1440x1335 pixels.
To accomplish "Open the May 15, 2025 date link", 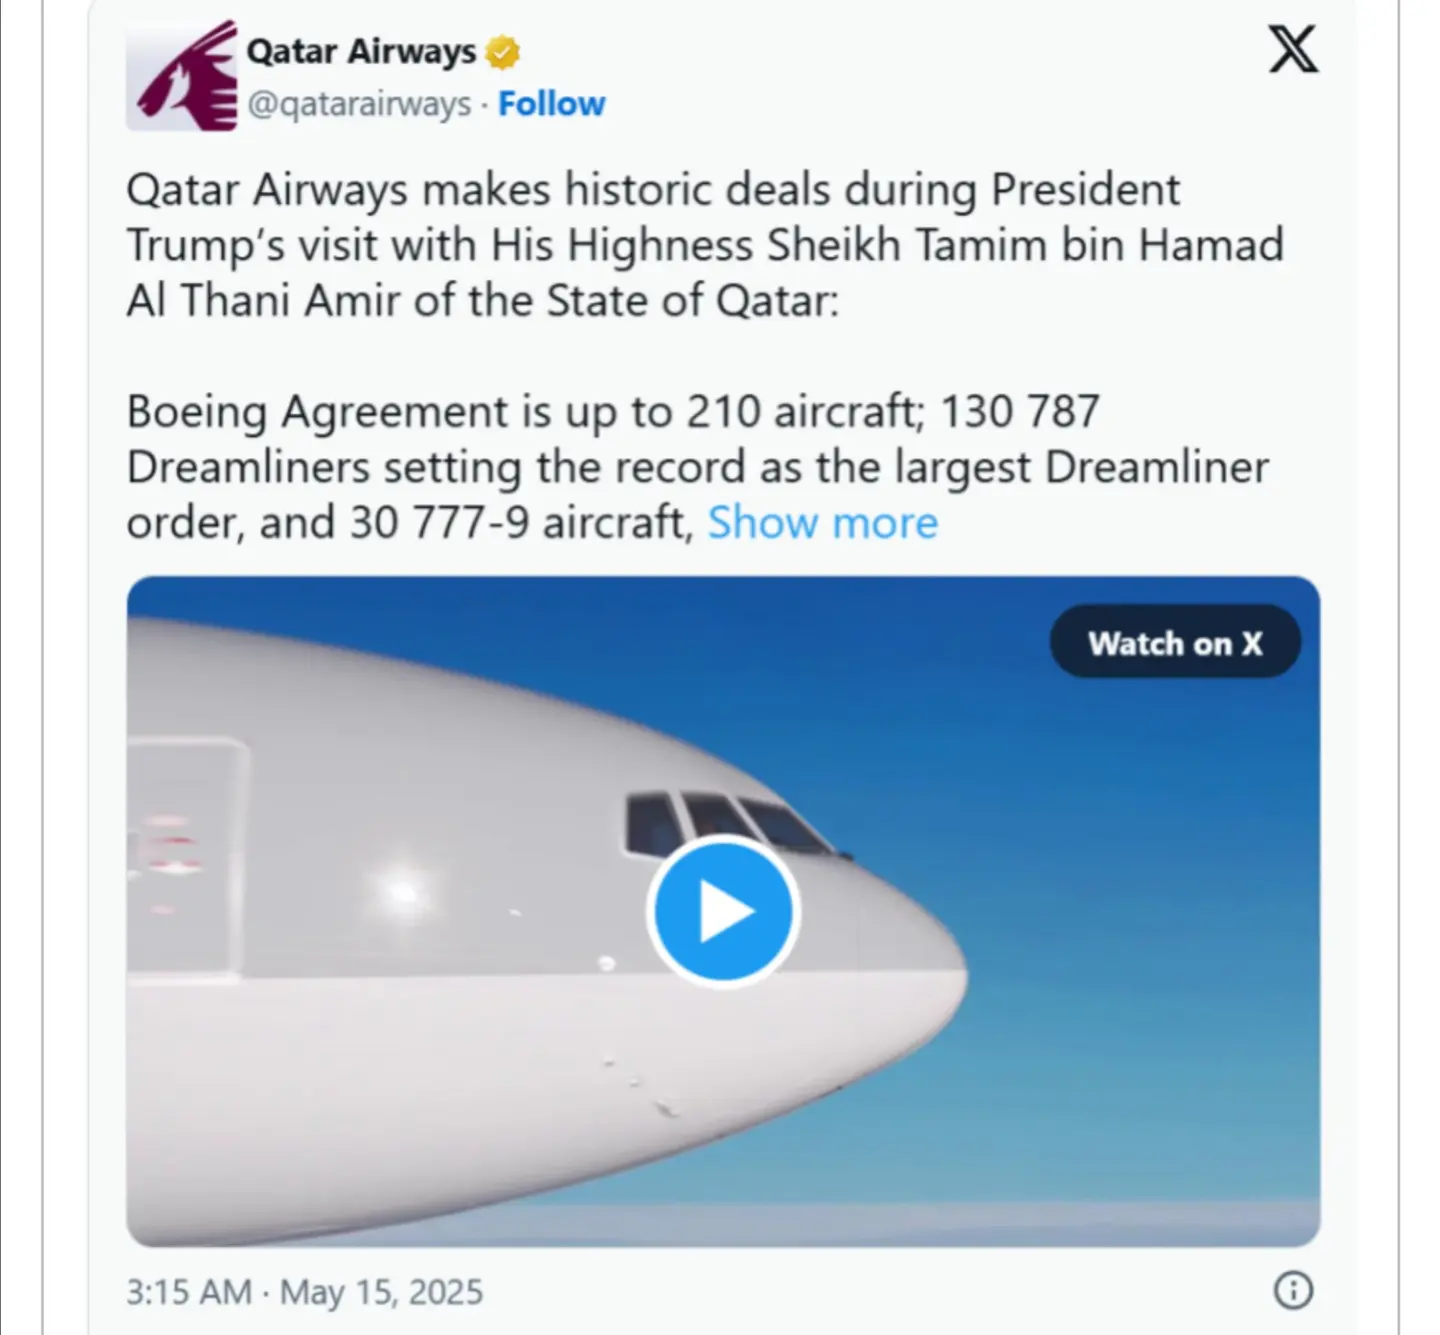I will (x=381, y=1292).
